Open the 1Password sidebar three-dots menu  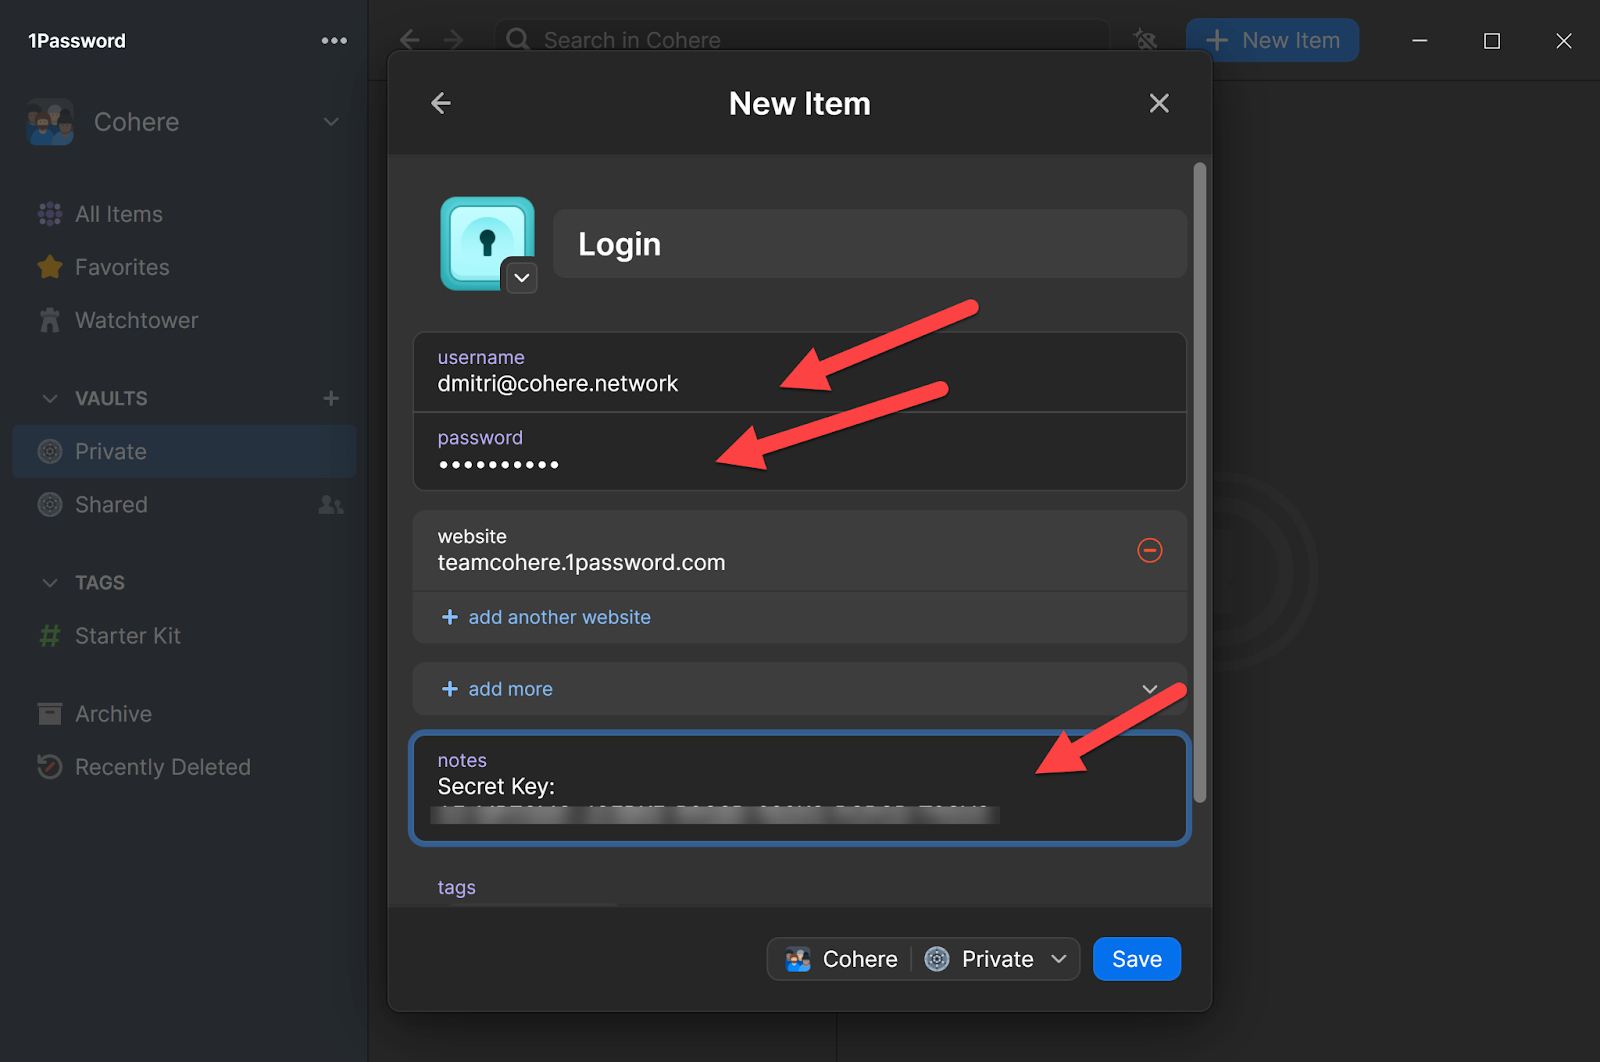(x=334, y=41)
